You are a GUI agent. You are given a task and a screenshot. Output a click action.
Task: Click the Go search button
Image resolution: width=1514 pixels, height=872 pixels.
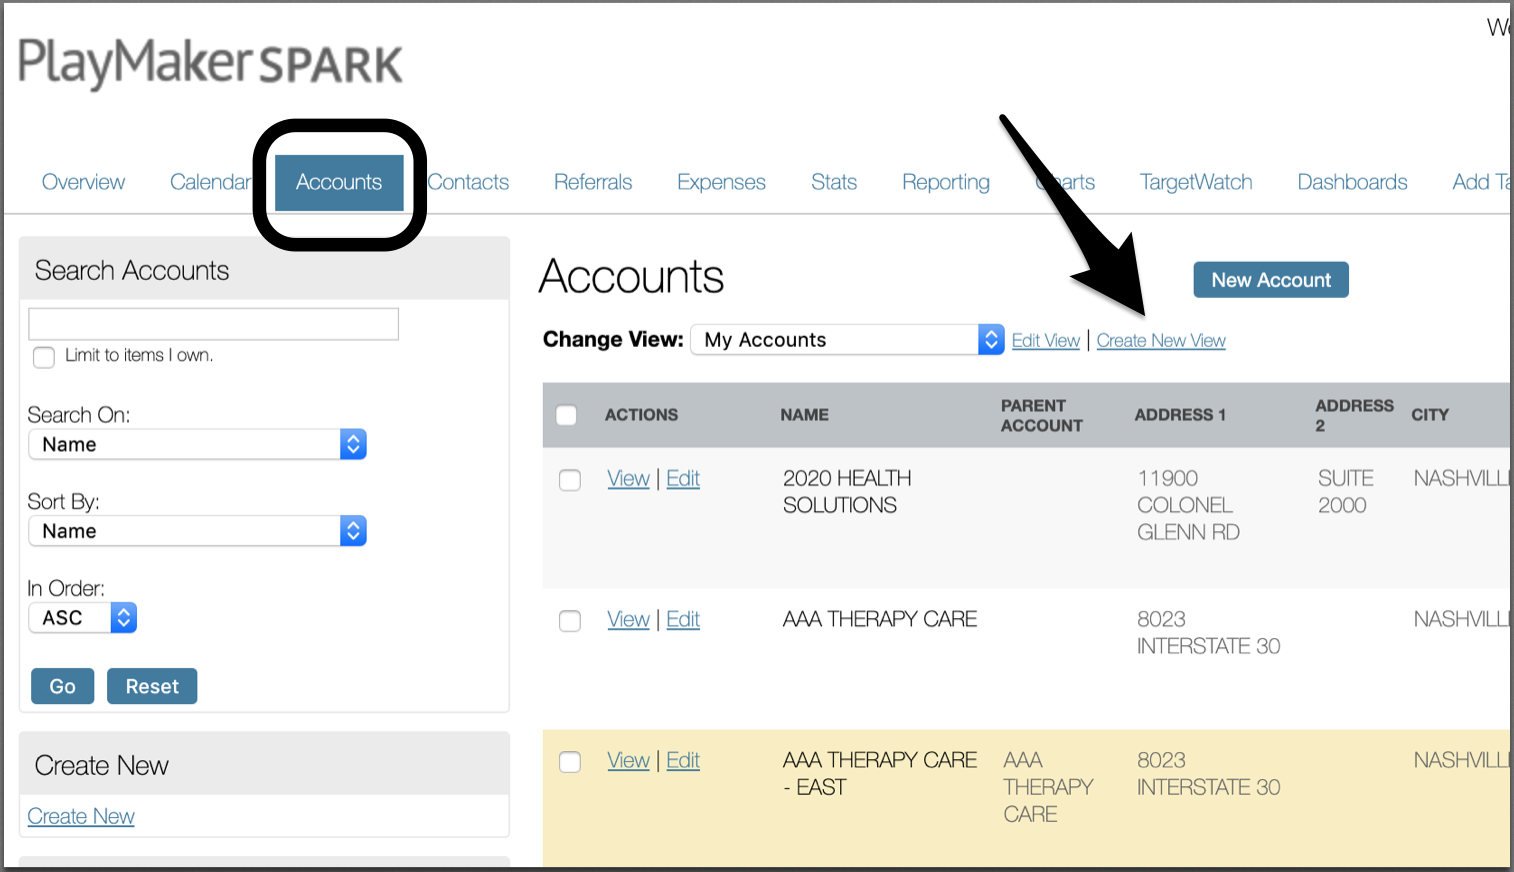coord(63,686)
